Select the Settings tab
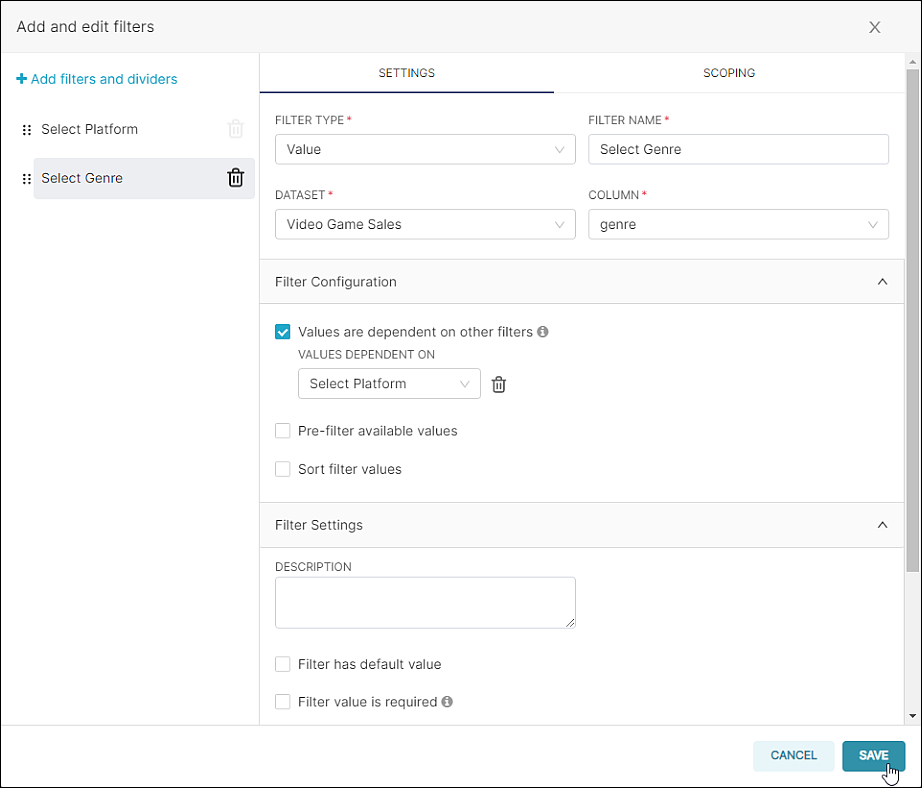 coord(406,73)
